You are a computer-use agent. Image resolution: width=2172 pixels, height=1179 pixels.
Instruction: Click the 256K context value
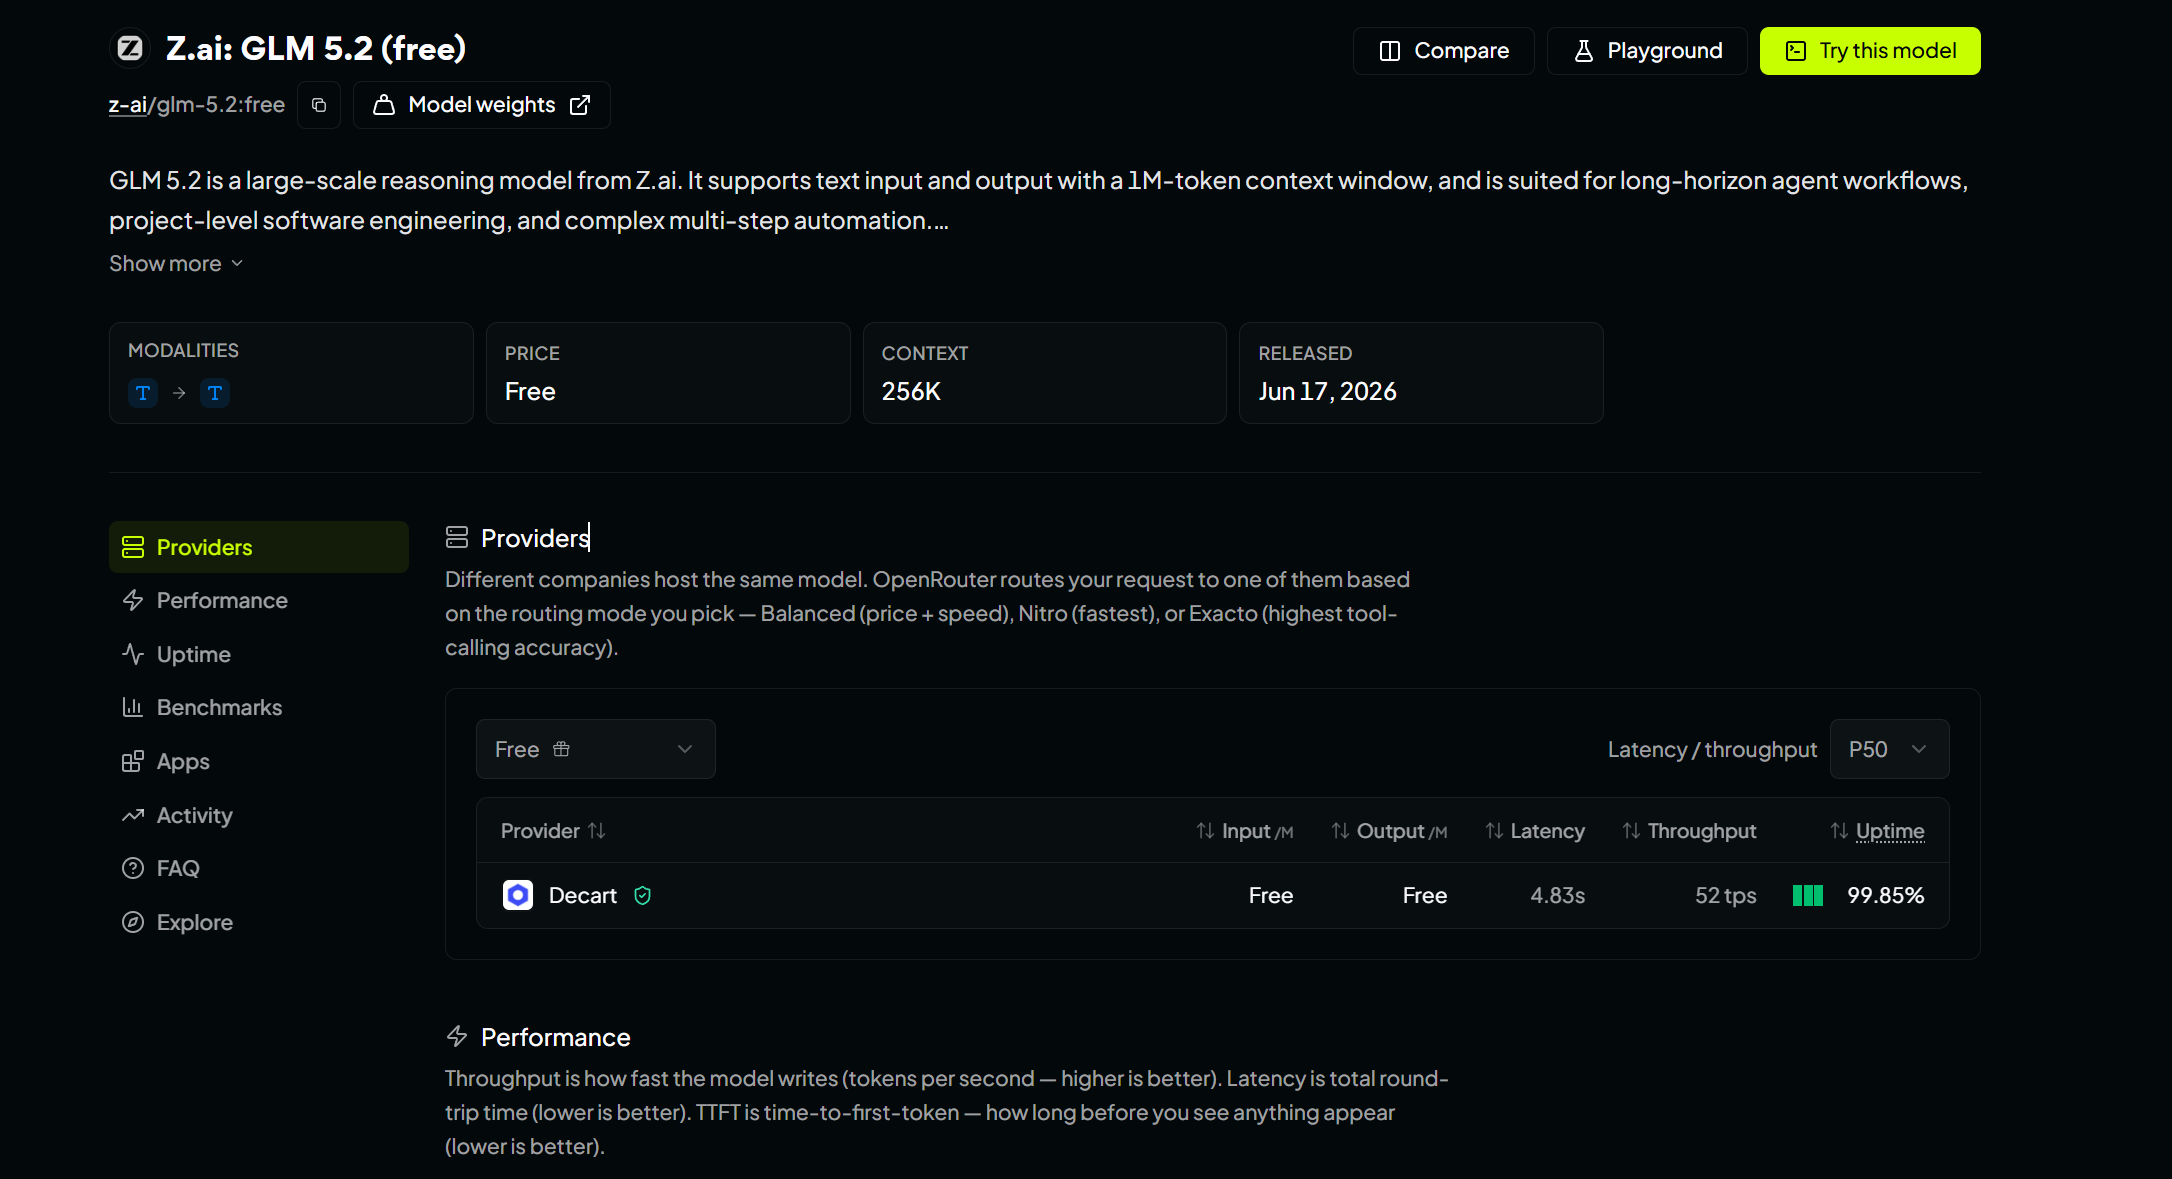coord(911,392)
